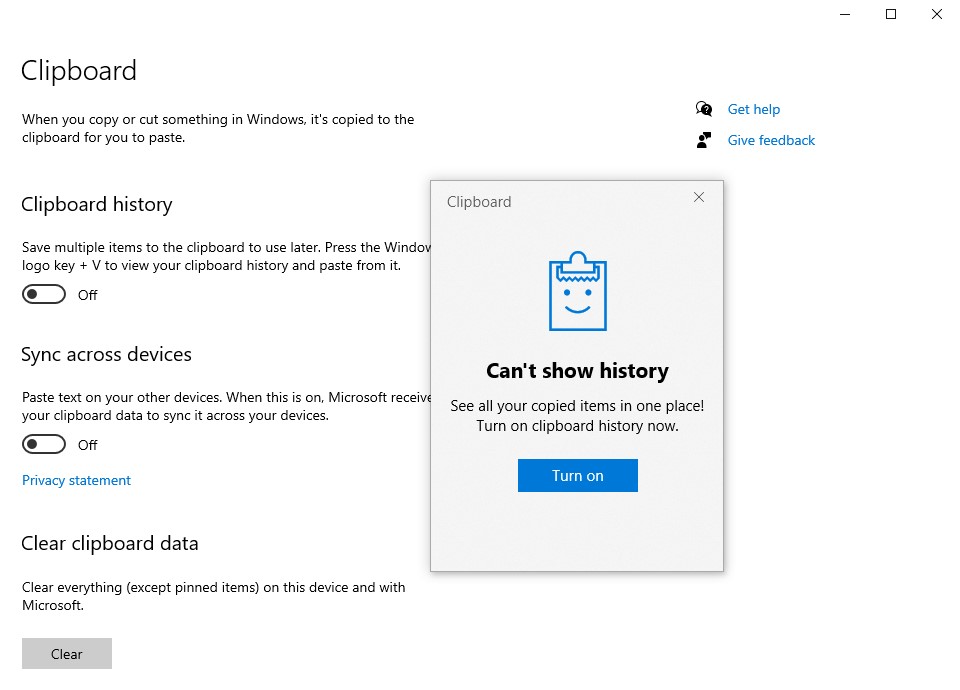
Task: Turn on Sync across devices toggle
Action: point(44,444)
